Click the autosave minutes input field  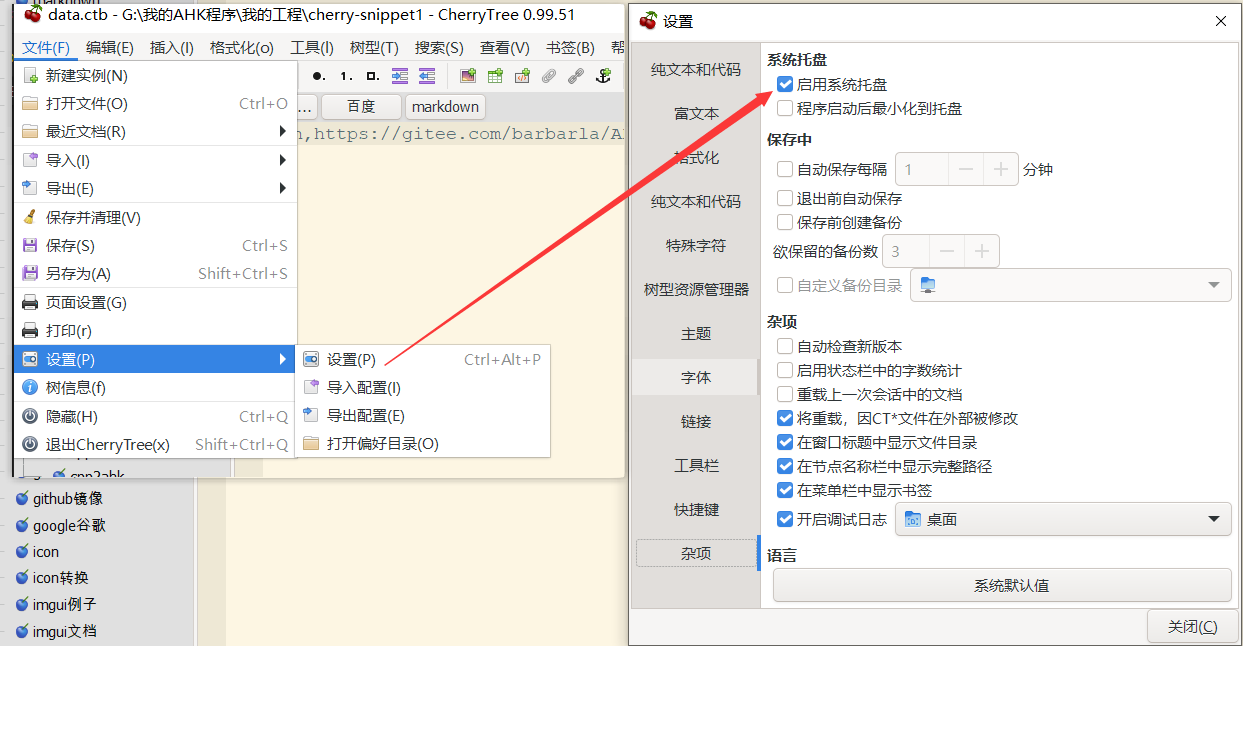[x=921, y=170]
